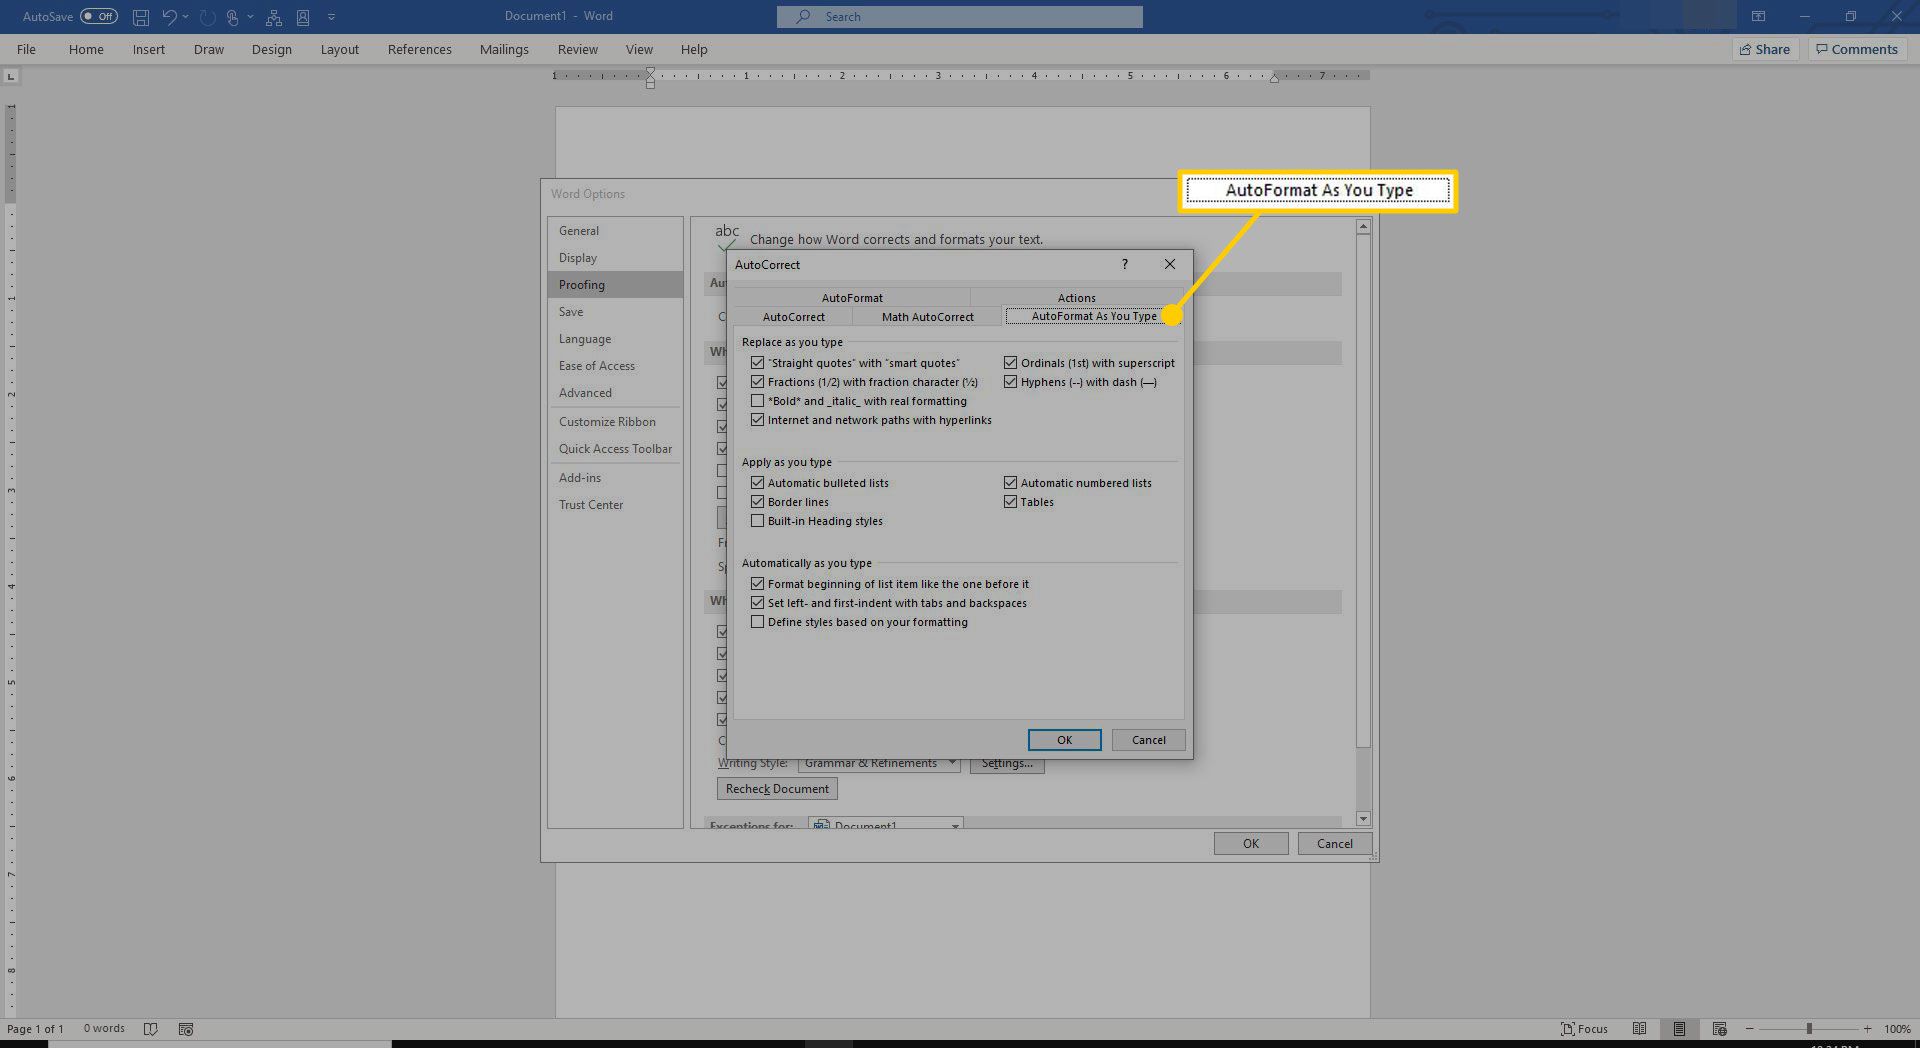Viewport: 1920px width, 1048px height.
Task: Open the Insert ribbon tab
Action: coord(148,49)
